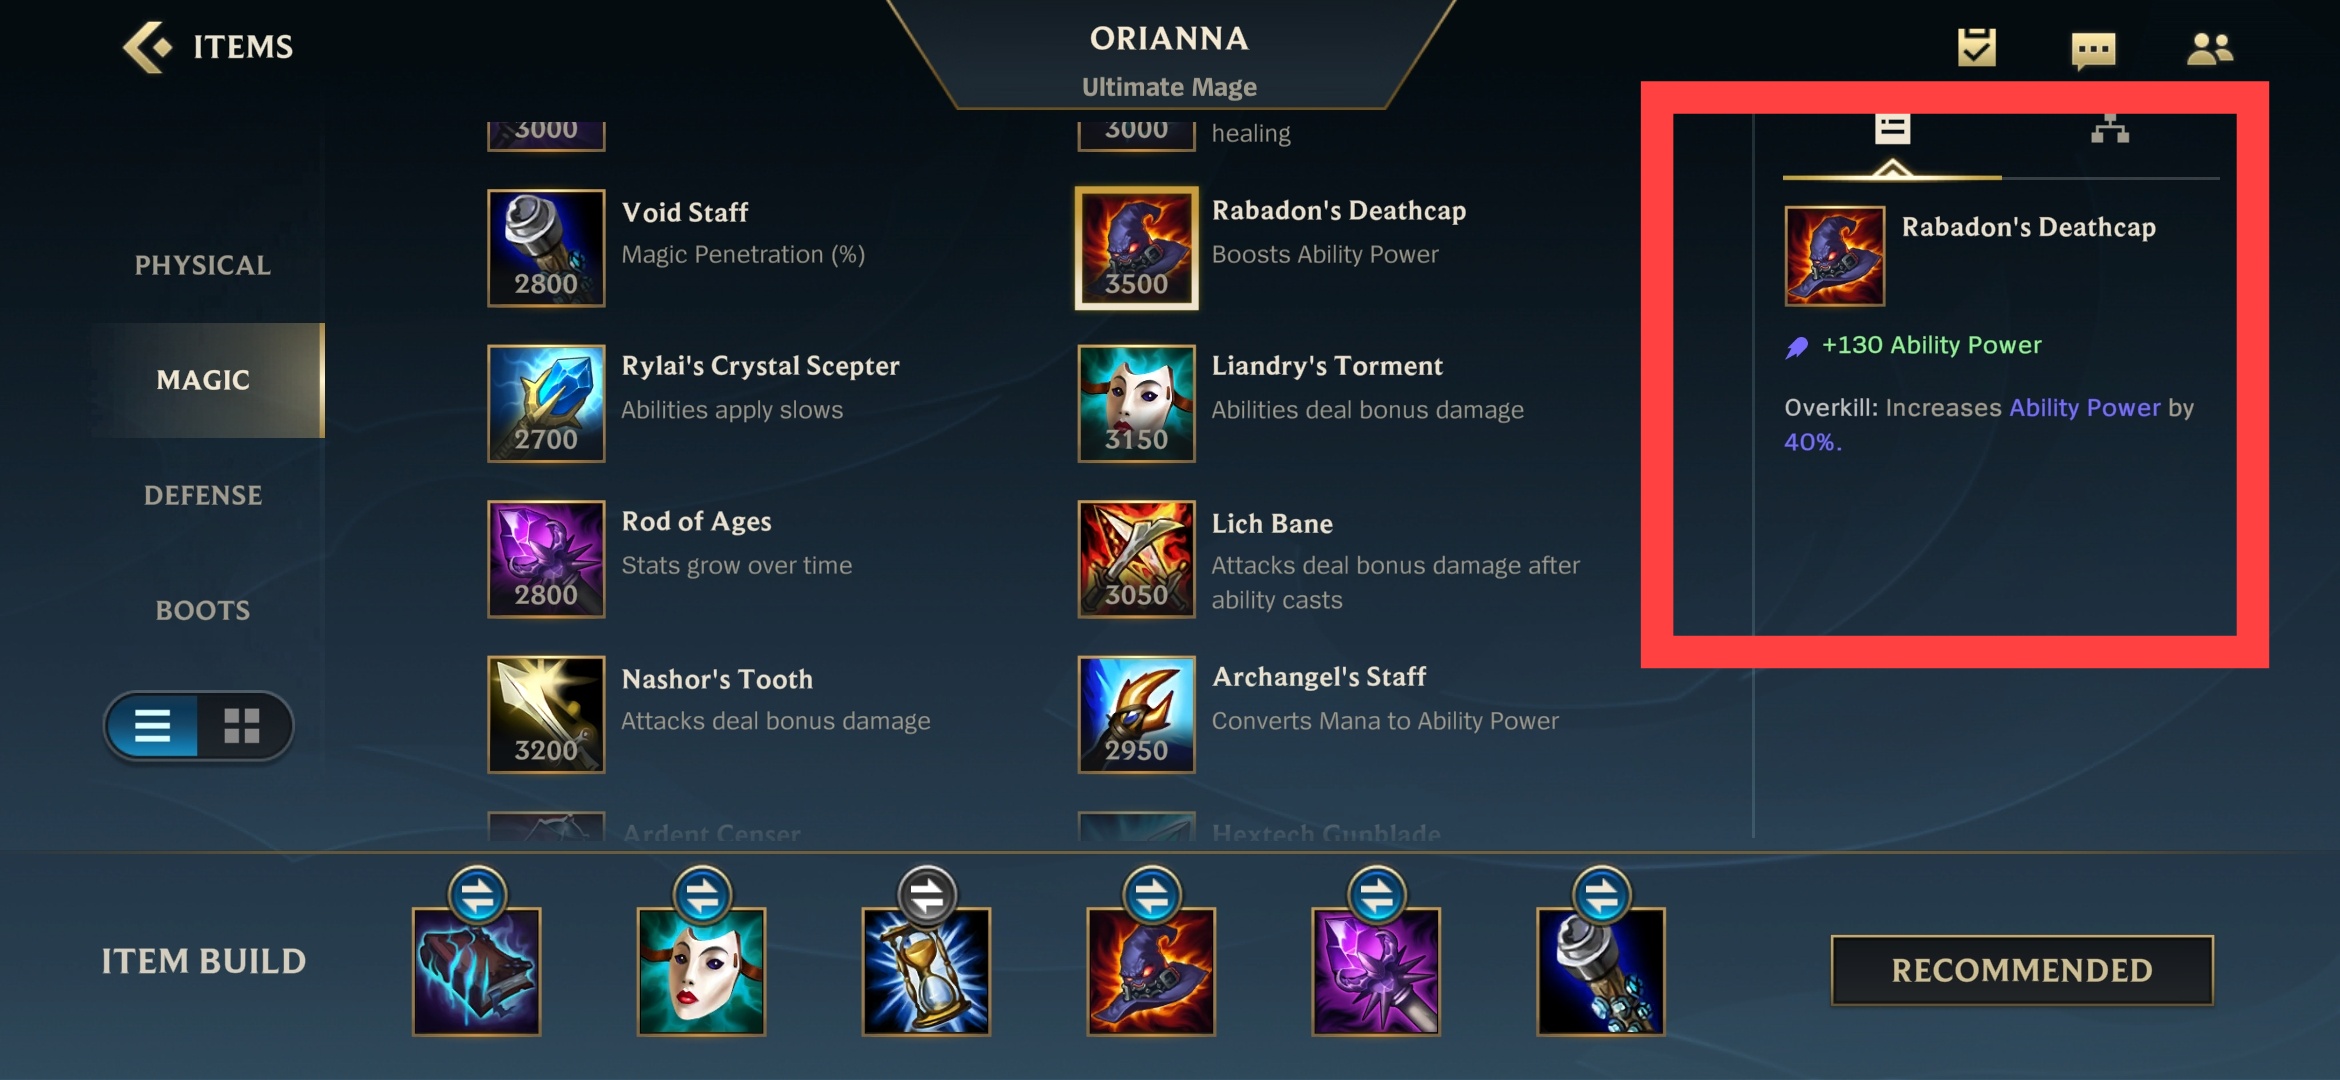Click the Recommended button
Screen dimensions: 2340x1080
click(2022, 970)
